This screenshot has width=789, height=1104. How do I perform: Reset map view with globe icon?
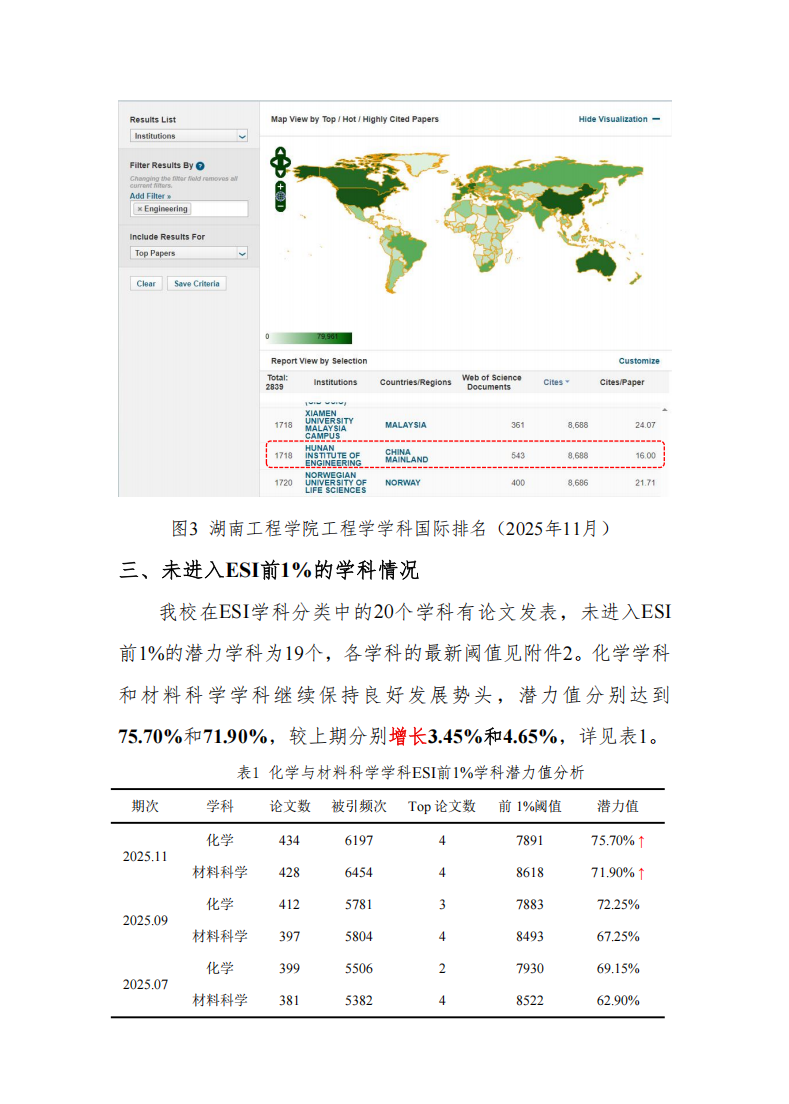[281, 196]
